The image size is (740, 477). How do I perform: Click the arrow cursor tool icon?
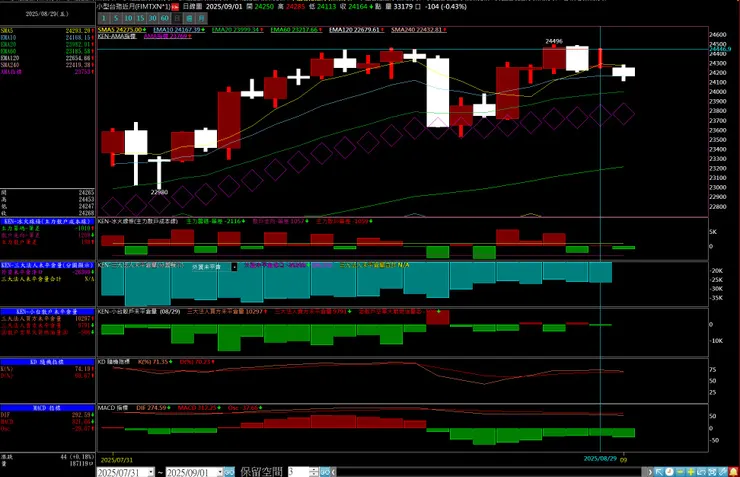pyautogui.click(x=659, y=471)
